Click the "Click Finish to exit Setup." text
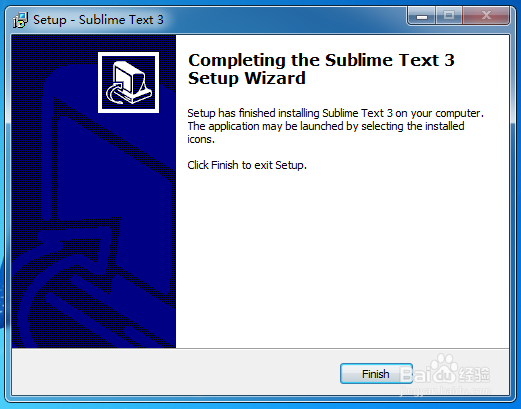The width and height of the screenshot is (521, 409). [247, 165]
